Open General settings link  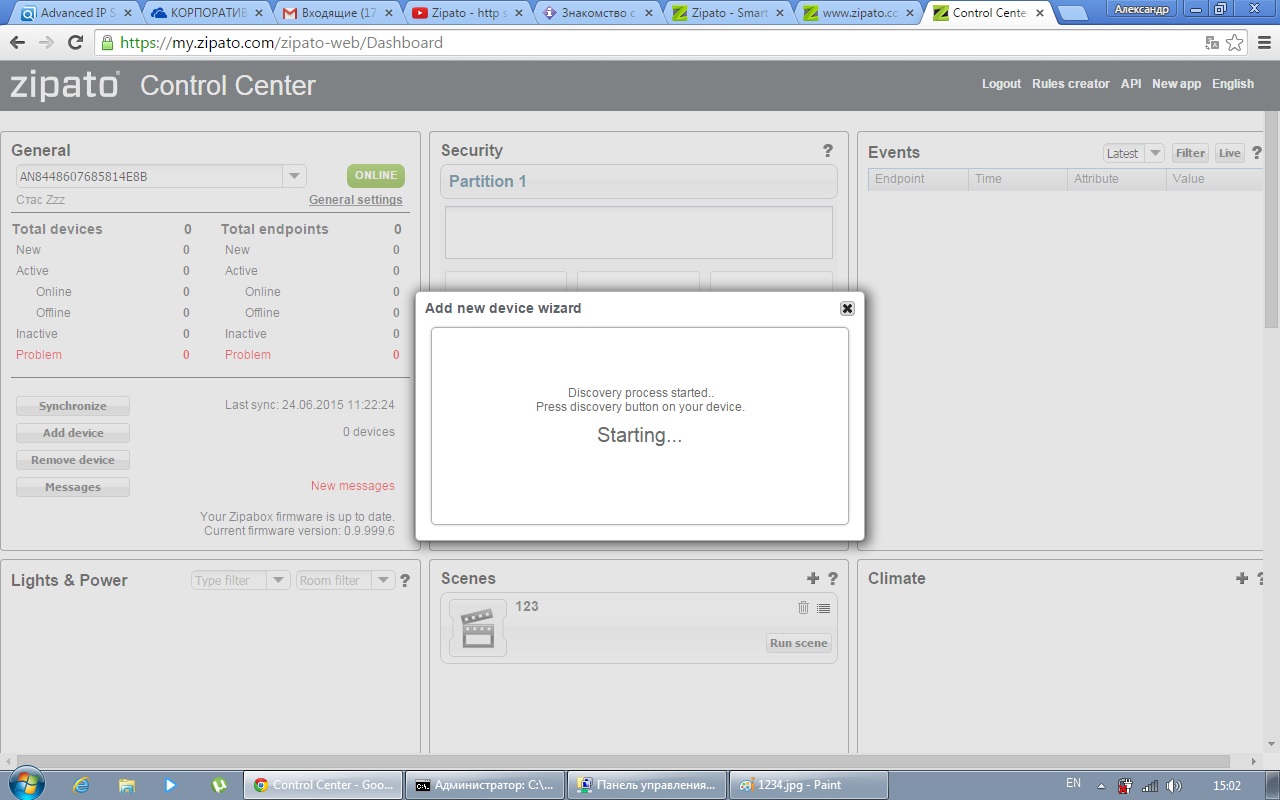tap(355, 200)
